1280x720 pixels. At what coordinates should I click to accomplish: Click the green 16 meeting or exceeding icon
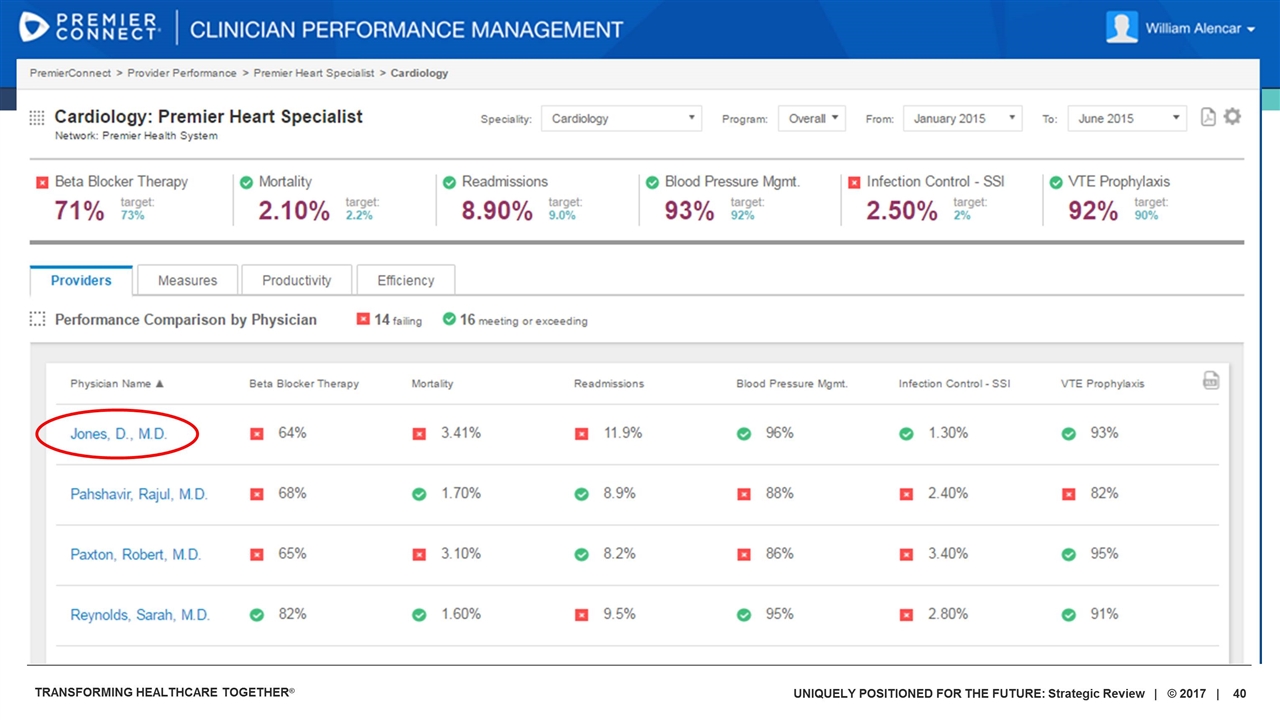pyautogui.click(x=448, y=320)
